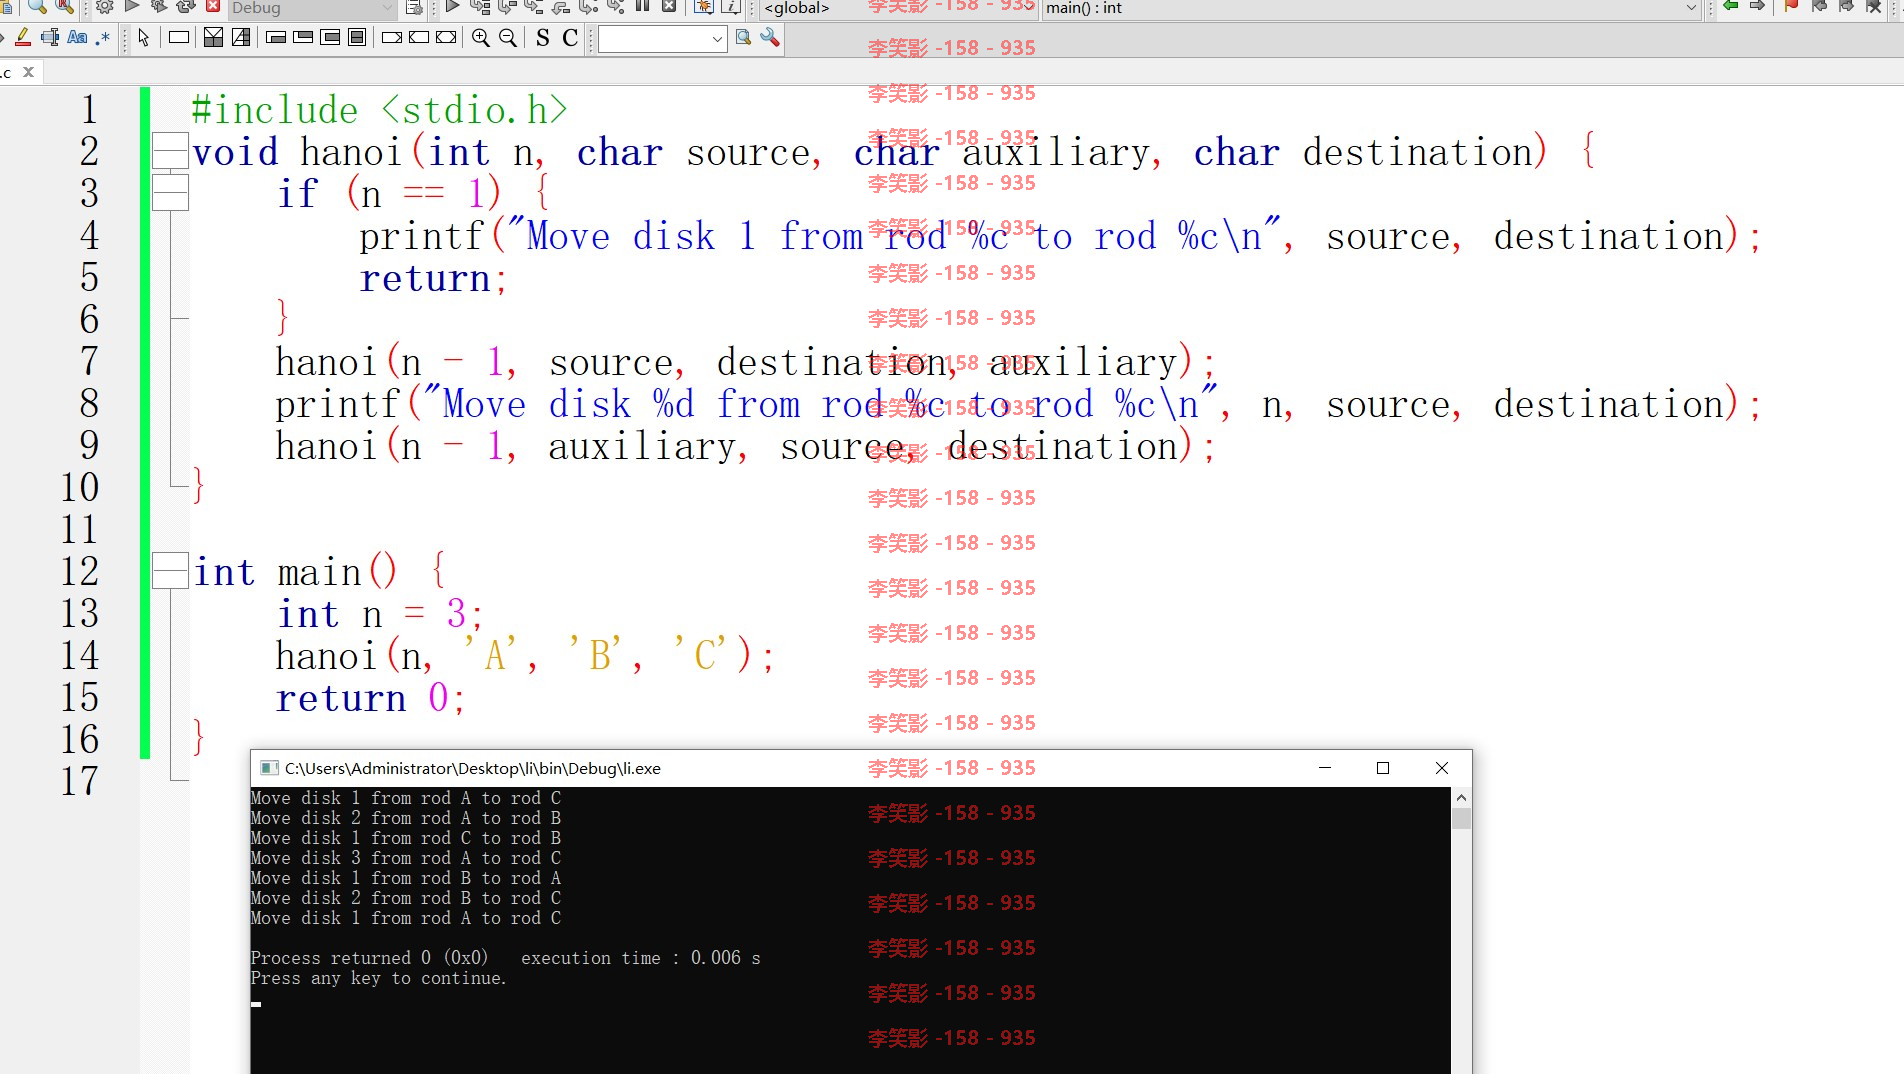
Task: Toggle the match case Aa icon
Action: [77, 38]
